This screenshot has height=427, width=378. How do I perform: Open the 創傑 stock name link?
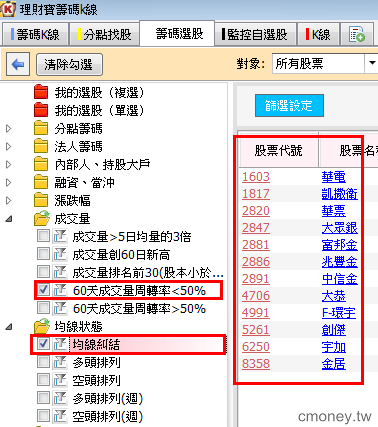pos(334,330)
